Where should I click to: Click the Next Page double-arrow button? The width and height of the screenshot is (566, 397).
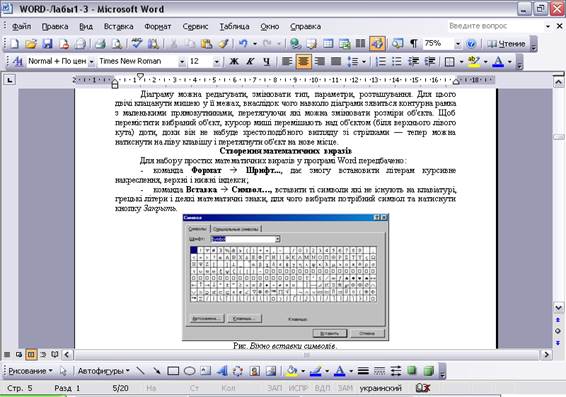(x=558, y=343)
